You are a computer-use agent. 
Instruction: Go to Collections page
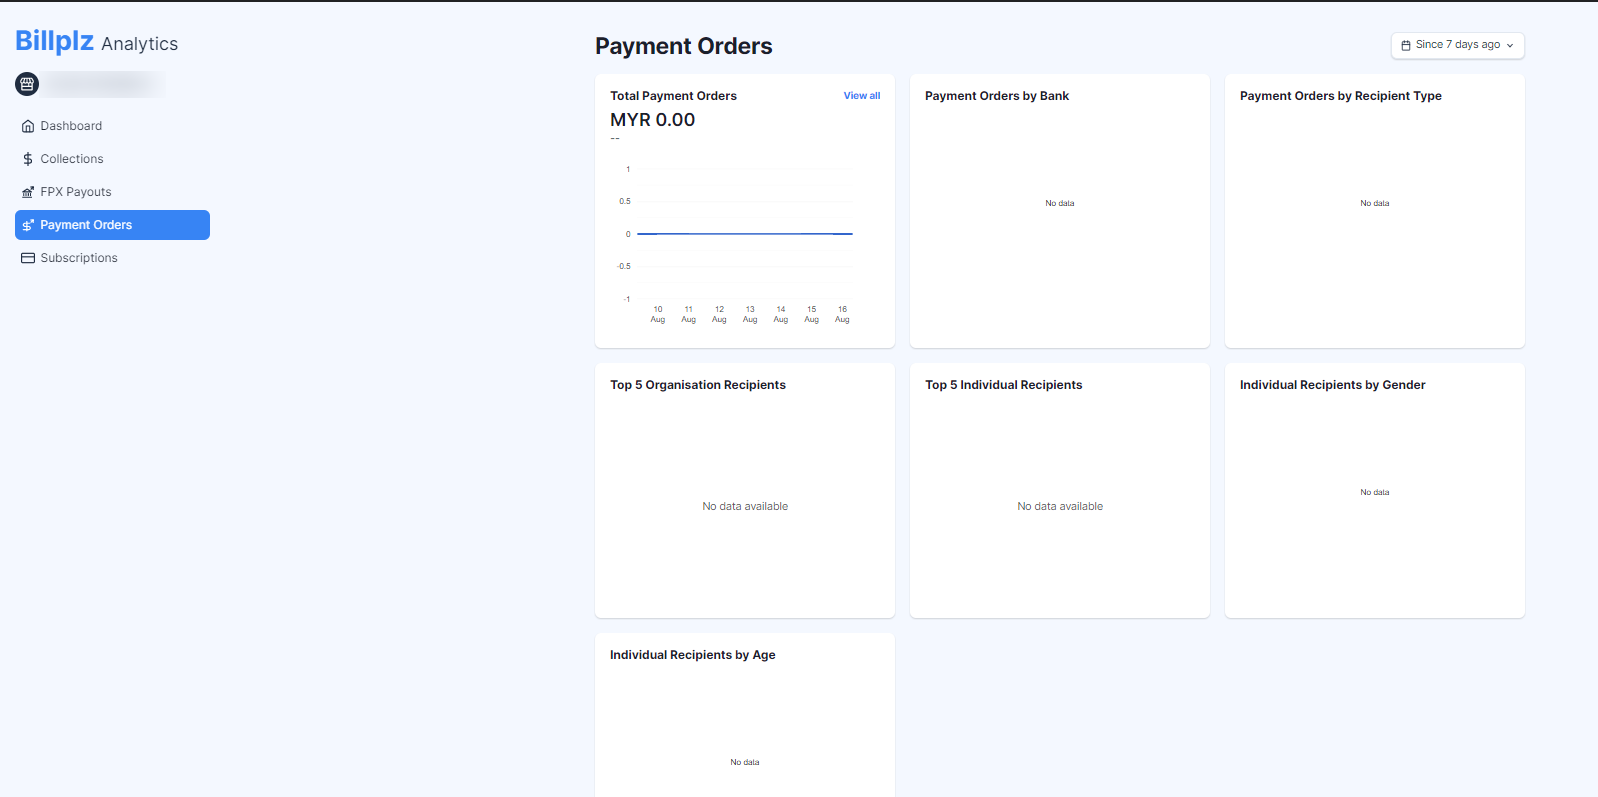(x=112, y=159)
